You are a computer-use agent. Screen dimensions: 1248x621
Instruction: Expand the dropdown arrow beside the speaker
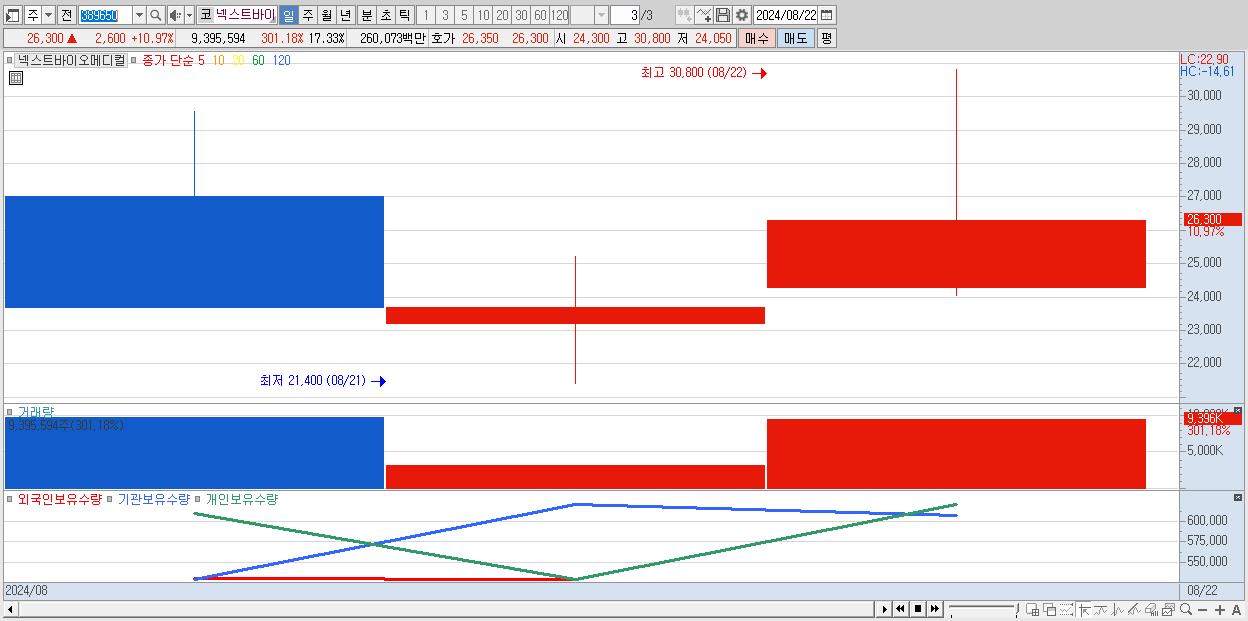(x=189, y=15)
